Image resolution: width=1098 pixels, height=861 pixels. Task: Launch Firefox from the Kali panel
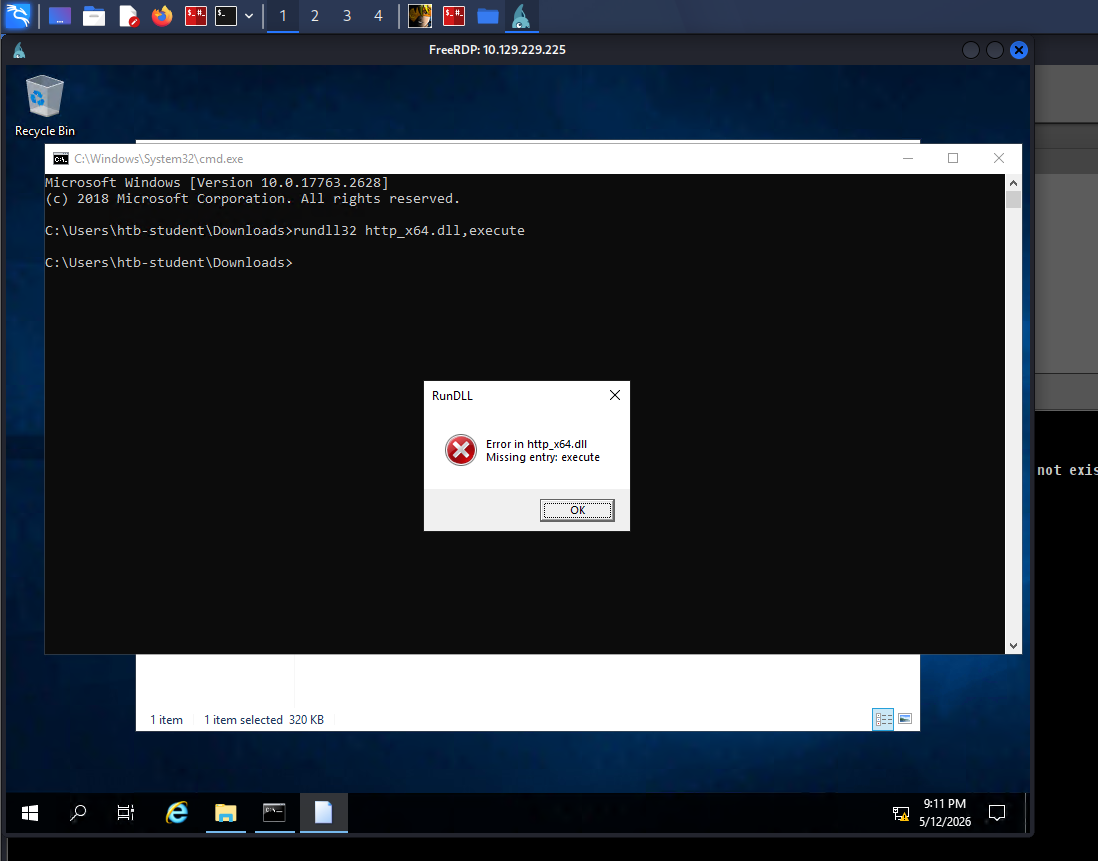pos(162,15)
